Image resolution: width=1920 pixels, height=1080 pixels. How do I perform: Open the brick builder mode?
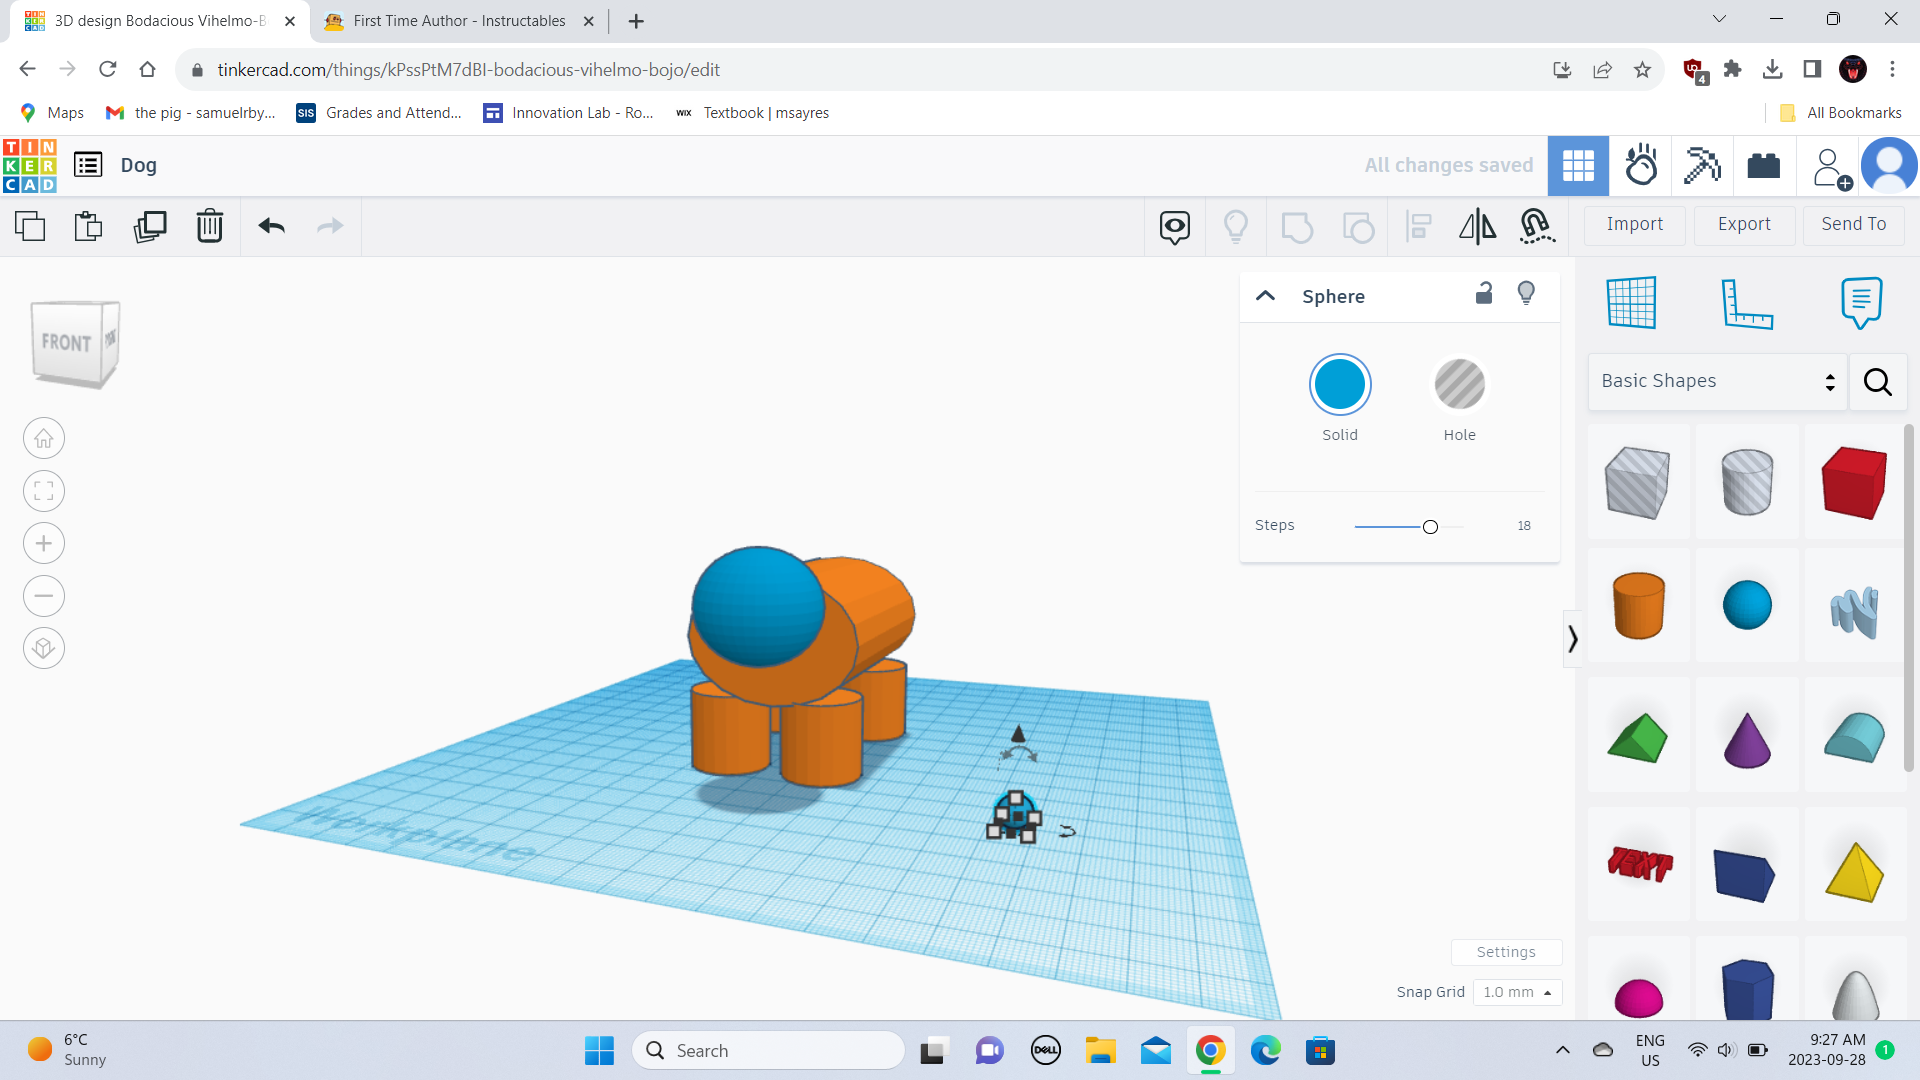(1763, 165)
